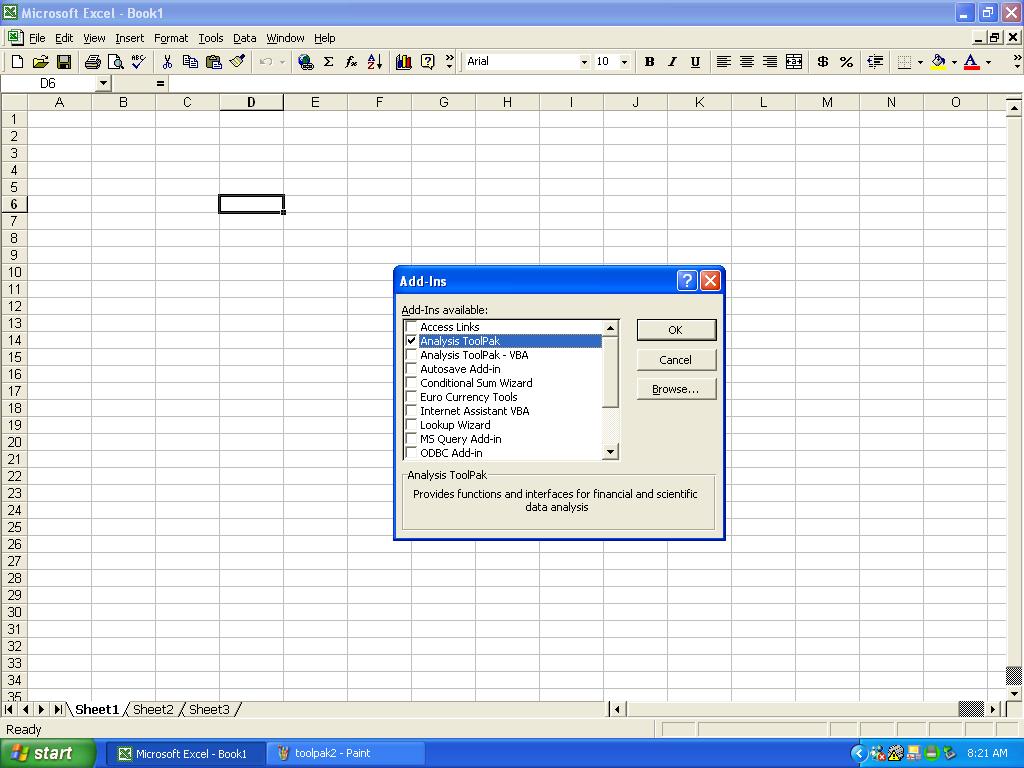Viewport: 1024px width, 768px height.
Task: Enable the Conditional Sum Wizard add-in
Action: [411, 383]
